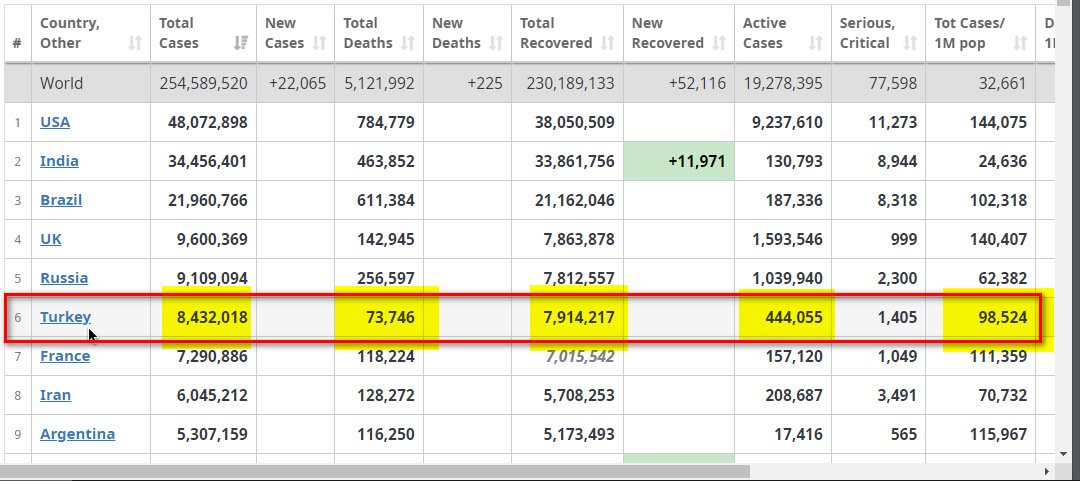Select Turkey active cases 444,055

pyautogui.click(x=793, y=317)
